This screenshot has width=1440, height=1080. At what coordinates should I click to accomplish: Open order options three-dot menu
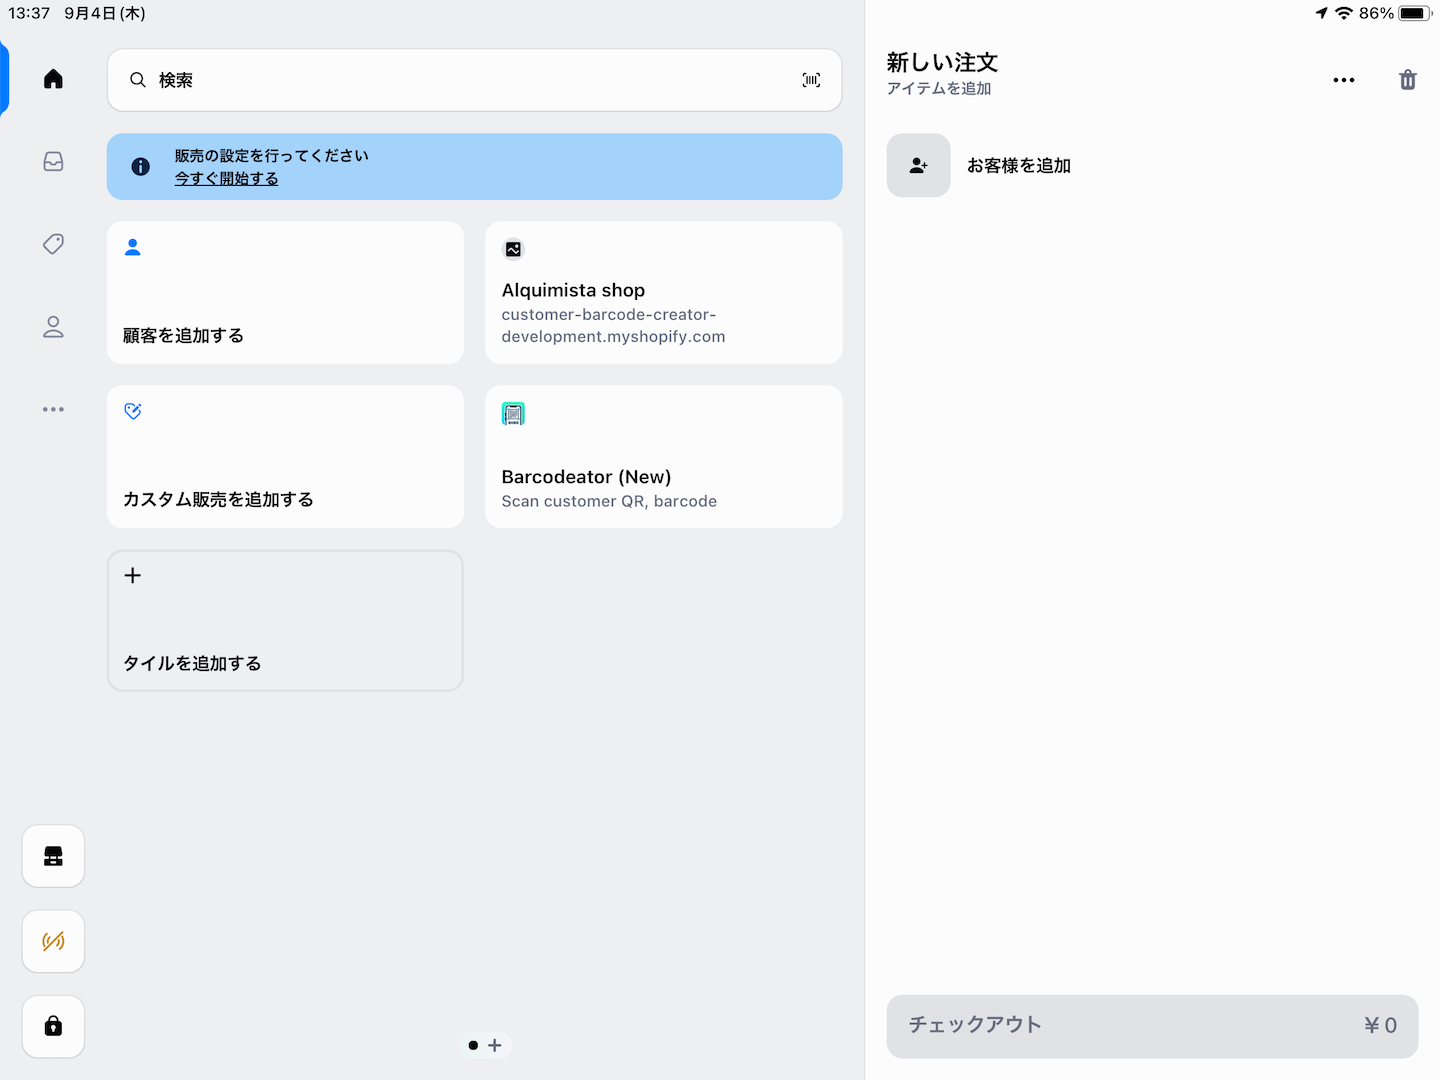coord(1343,80)
